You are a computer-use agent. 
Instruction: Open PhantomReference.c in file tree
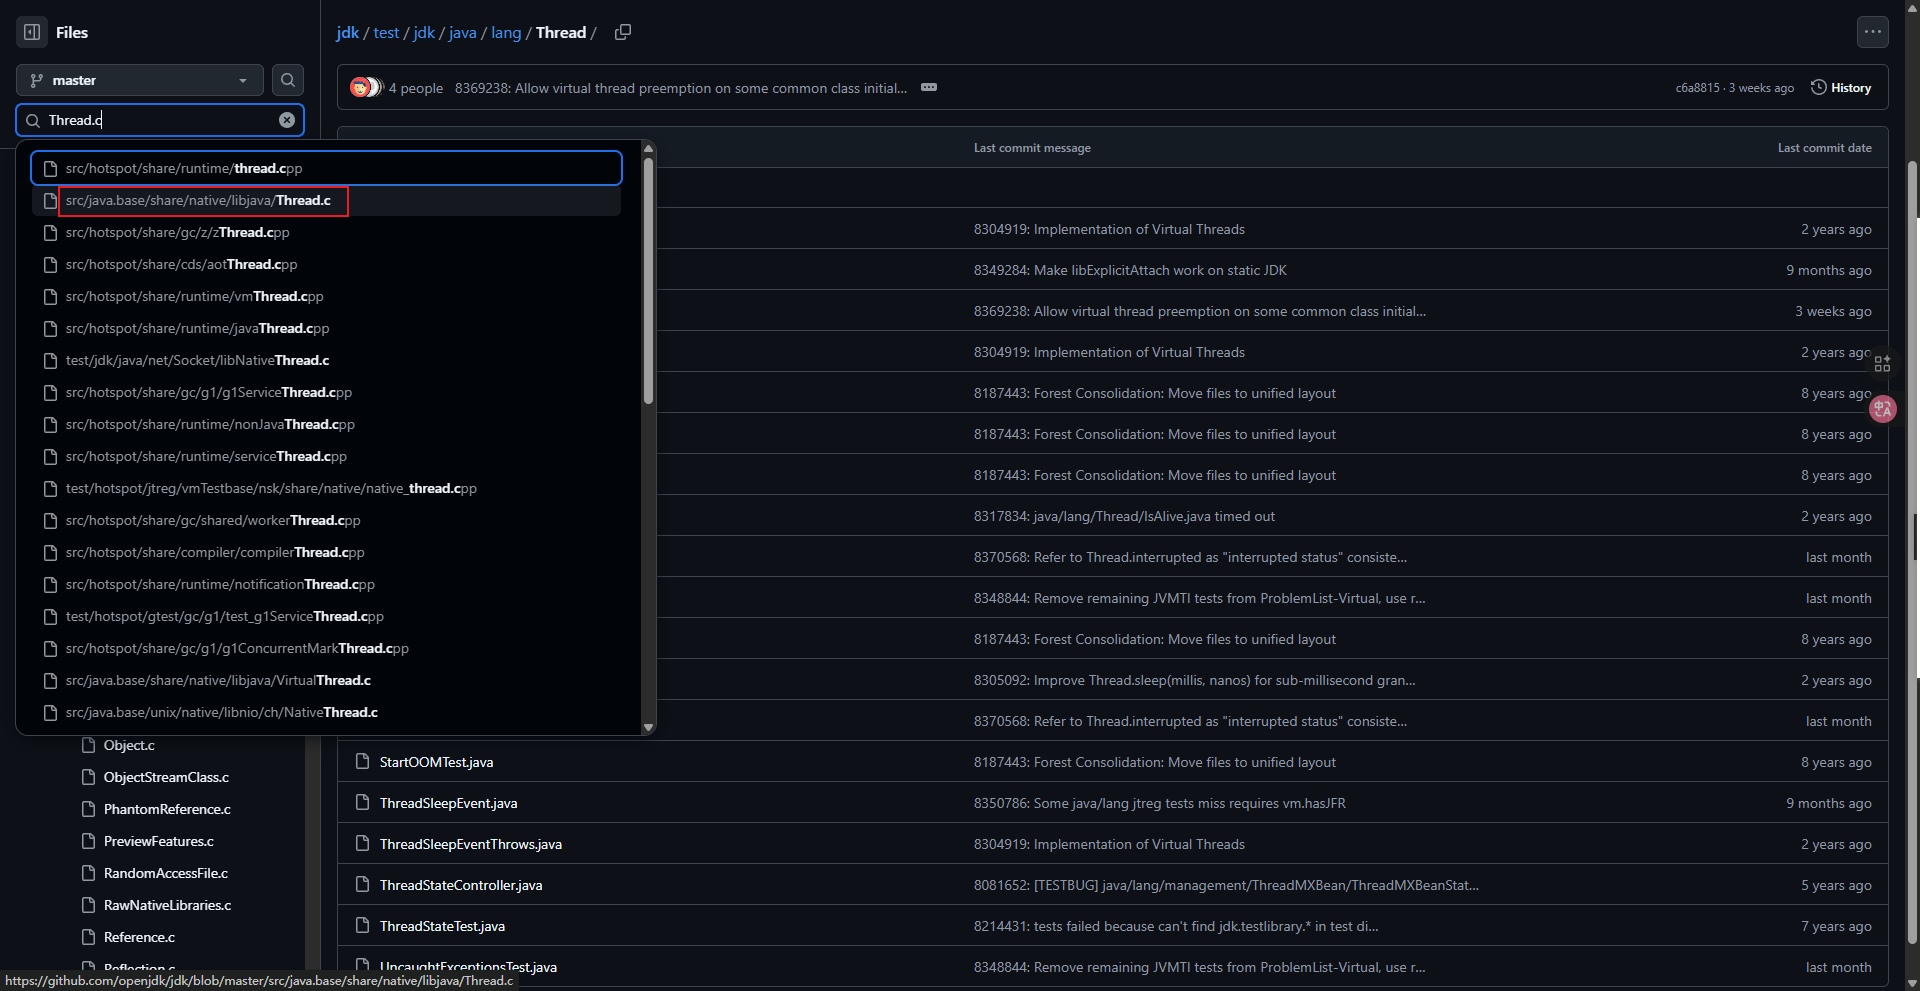pyautogui.click(x=167, y=809)
